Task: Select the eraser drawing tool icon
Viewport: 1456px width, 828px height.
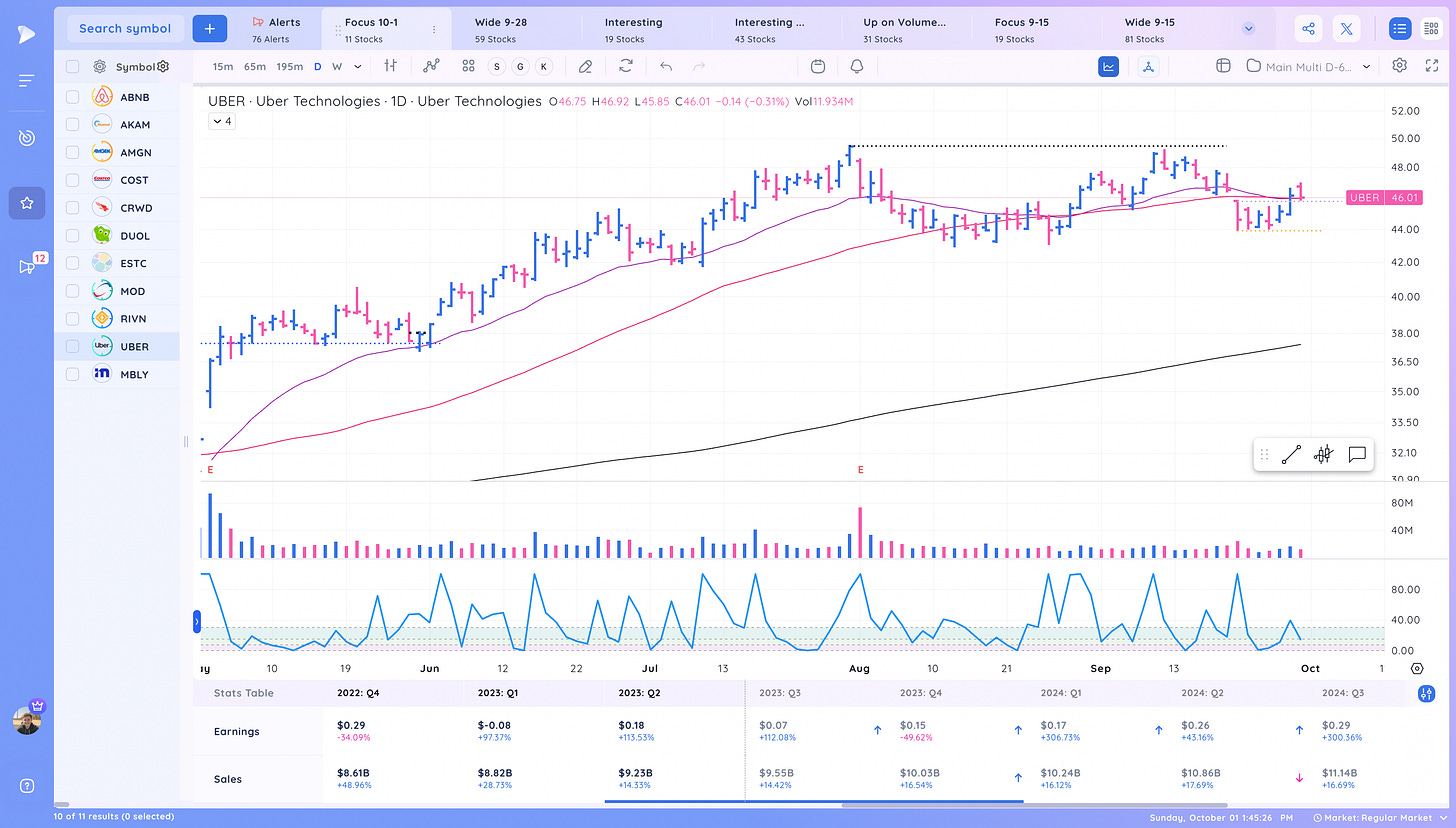Action: tap(585, 66)
